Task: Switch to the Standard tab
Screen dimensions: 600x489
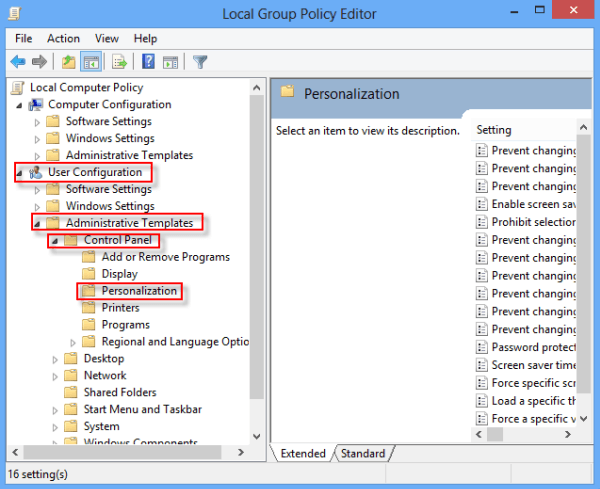Action: pos(363,453)
